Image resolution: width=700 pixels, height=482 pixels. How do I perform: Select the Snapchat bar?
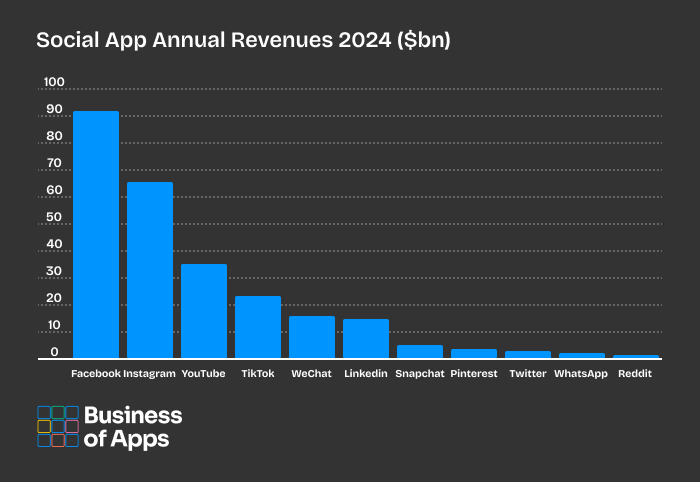420,352
